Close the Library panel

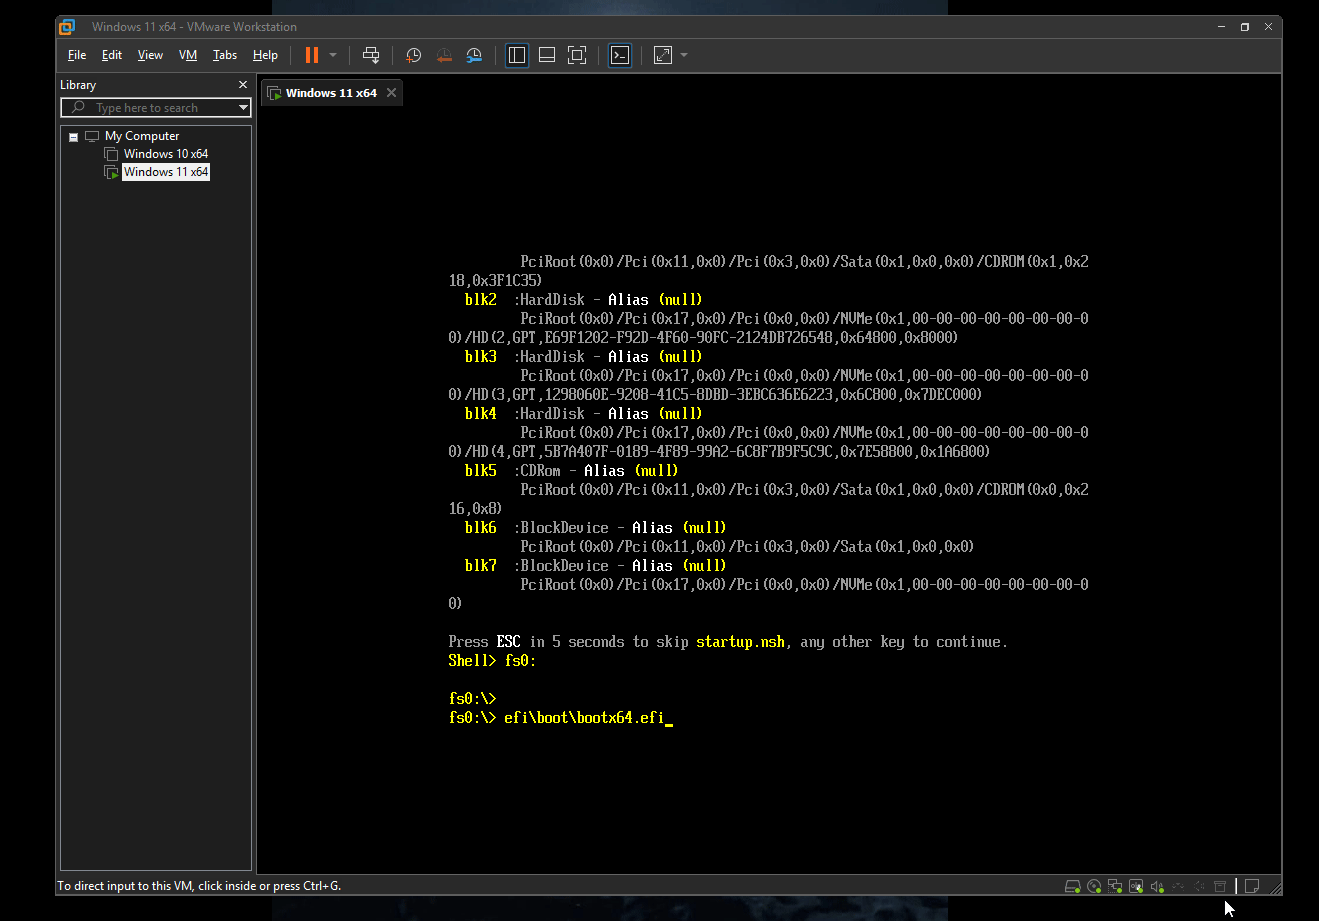[x=243, y=85]
